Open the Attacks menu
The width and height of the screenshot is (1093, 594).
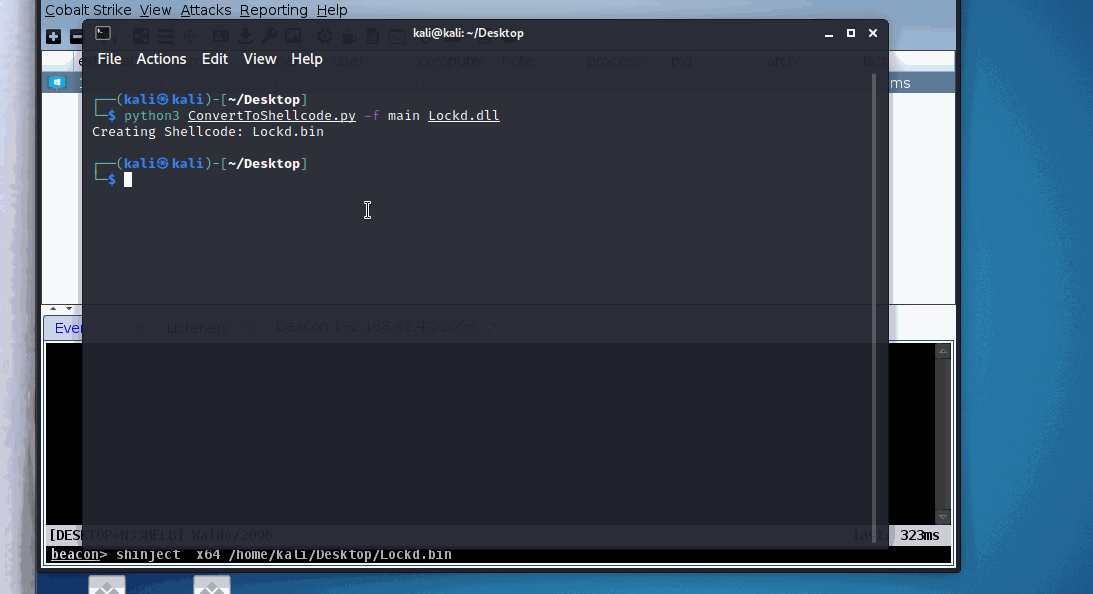click(206, 10)
